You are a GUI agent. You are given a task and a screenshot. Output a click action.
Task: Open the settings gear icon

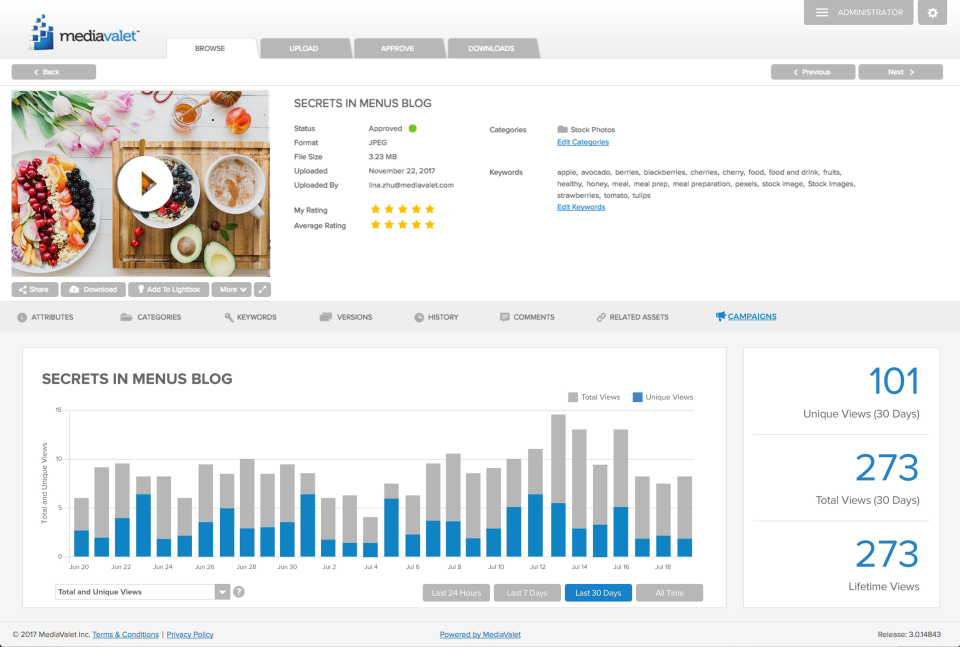[x=932, y=12]
